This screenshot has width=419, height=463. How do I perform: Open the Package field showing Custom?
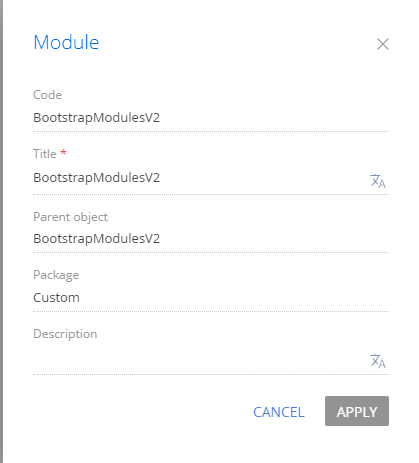click(211, 298)
